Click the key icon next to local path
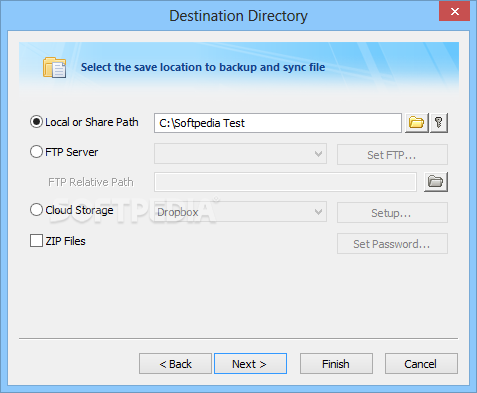Screen dimensions: 477x393 tap(439, 123)
